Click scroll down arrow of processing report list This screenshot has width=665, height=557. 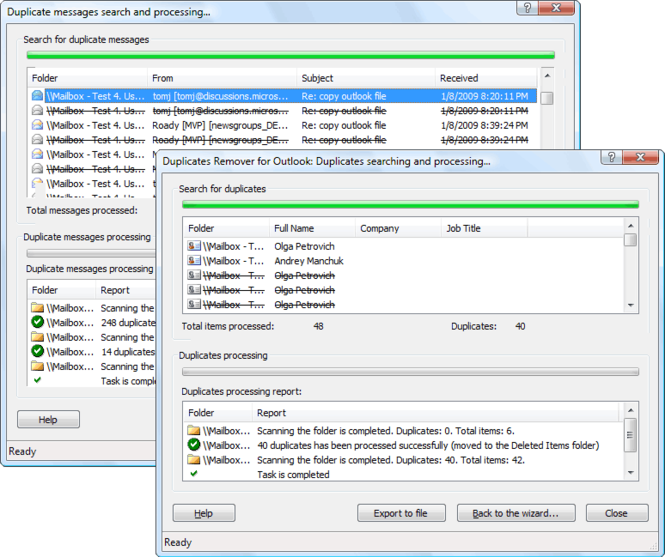click(x=631, y=472)
